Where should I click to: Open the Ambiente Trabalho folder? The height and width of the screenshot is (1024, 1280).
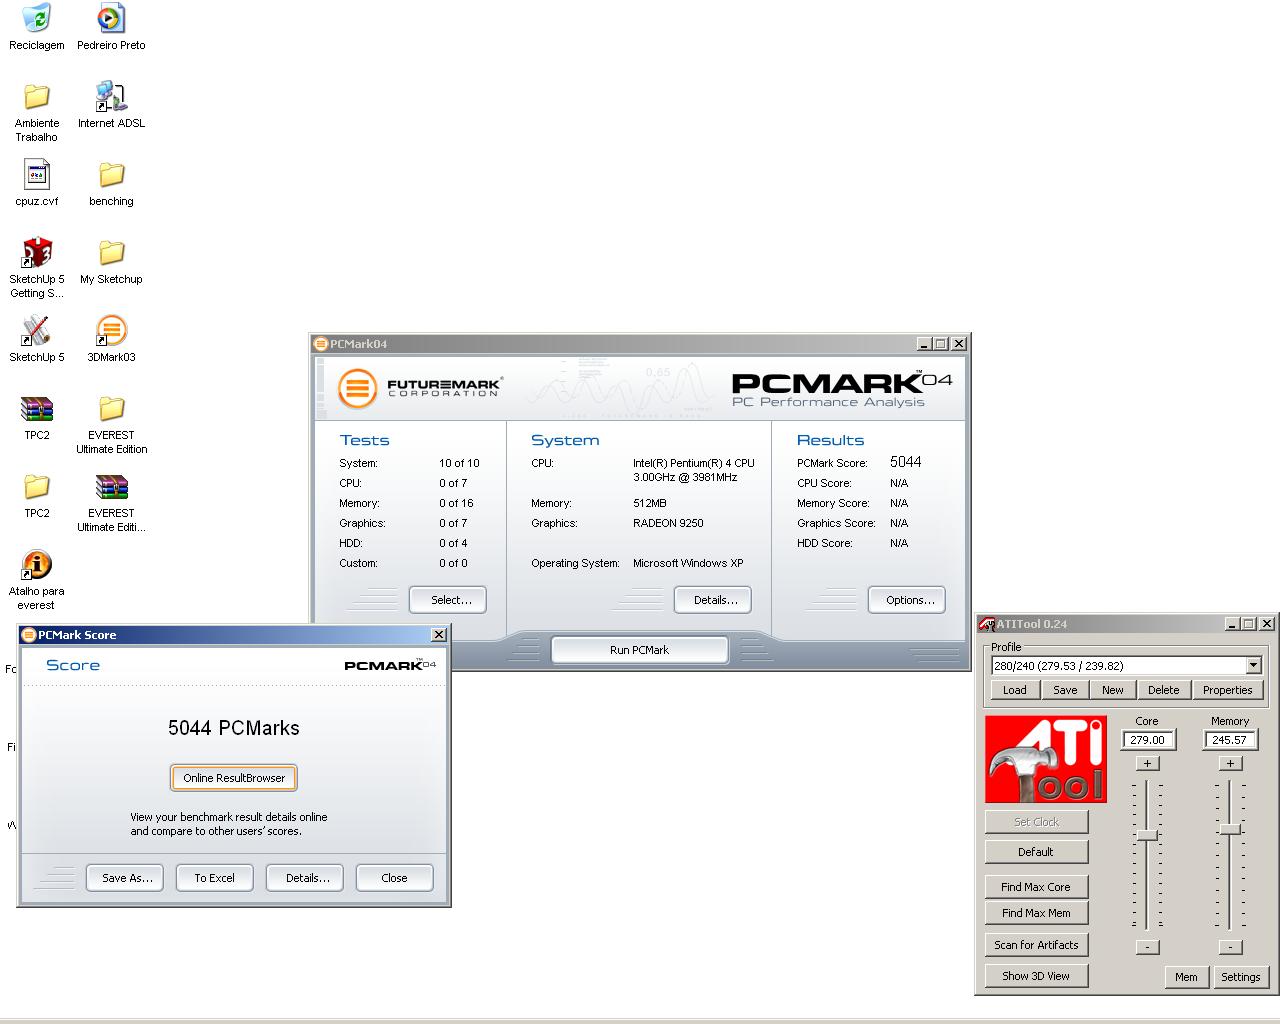coord(36,112)
